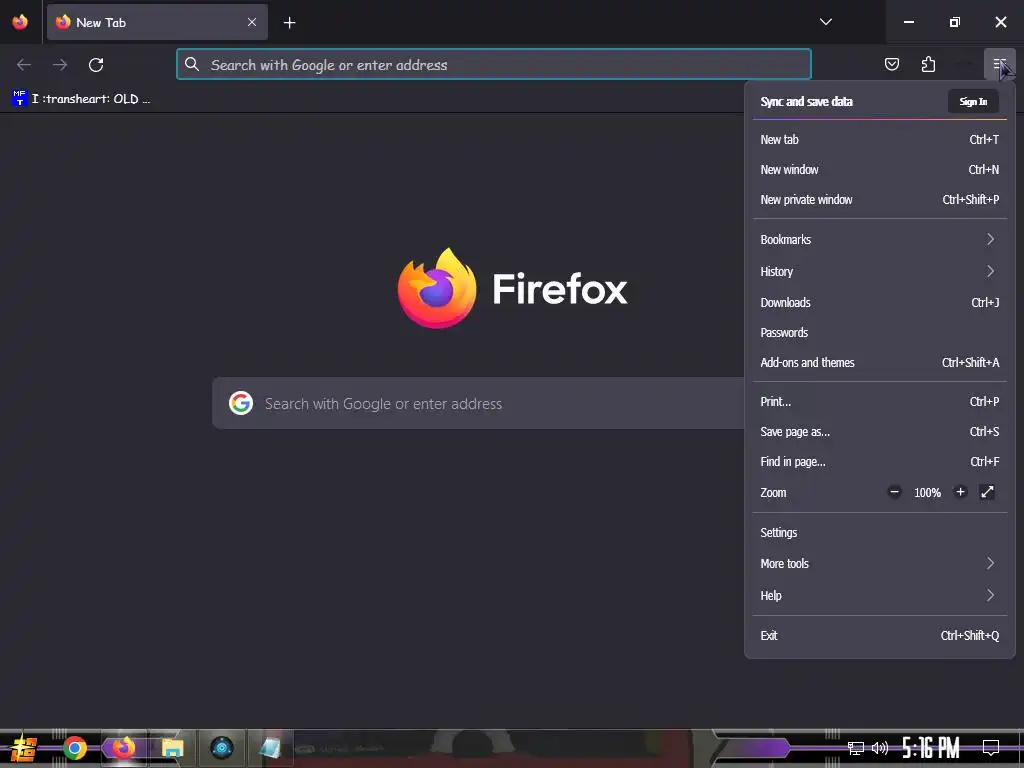Screen dimensions: 1024x768
Task: Zoom in with the plus button
Action: coord(960,492)
